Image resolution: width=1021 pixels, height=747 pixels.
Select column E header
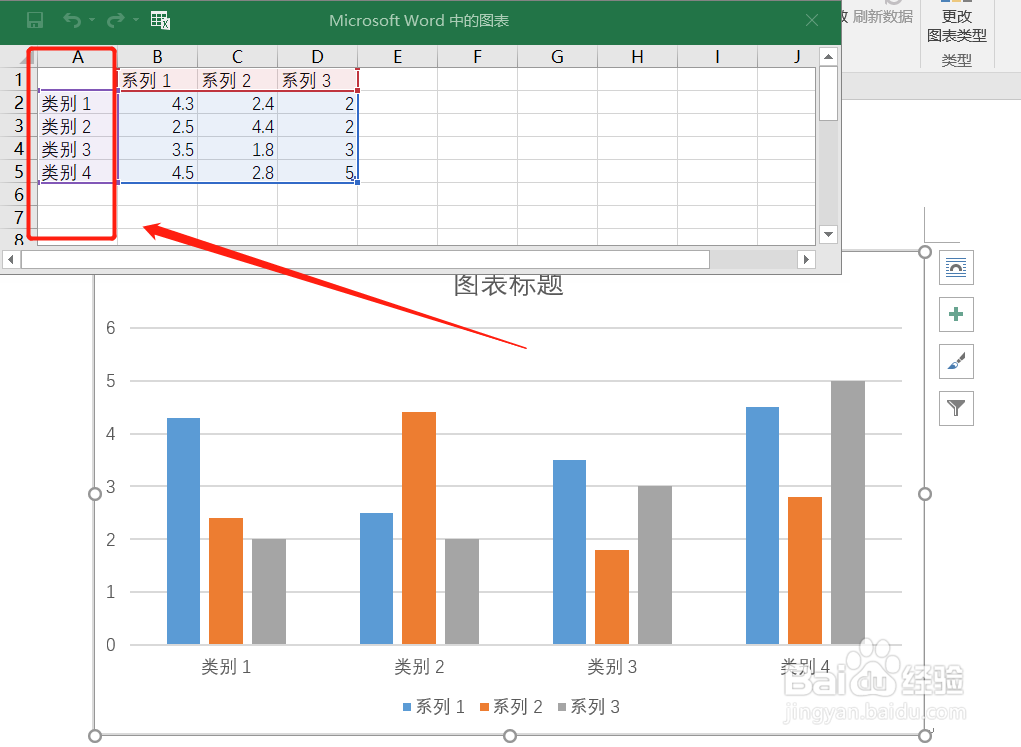coord(398,57)
